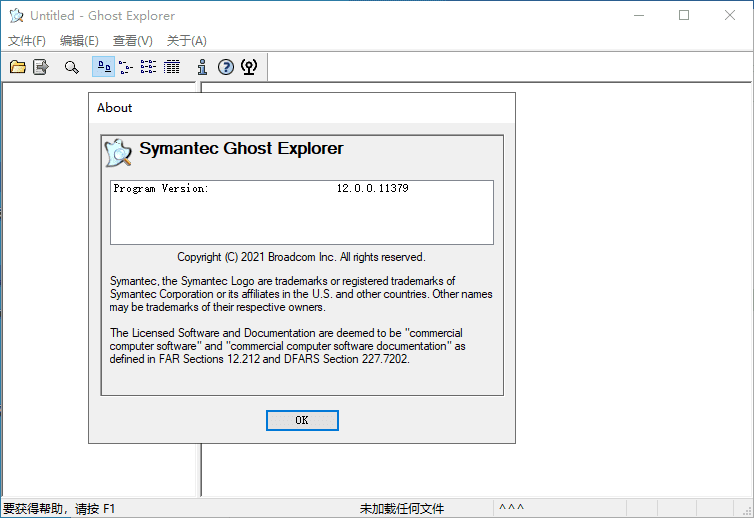Viewport: 754px width, 518px height.
Task: Click the Open image file folder icon
Action: [18, 67]
